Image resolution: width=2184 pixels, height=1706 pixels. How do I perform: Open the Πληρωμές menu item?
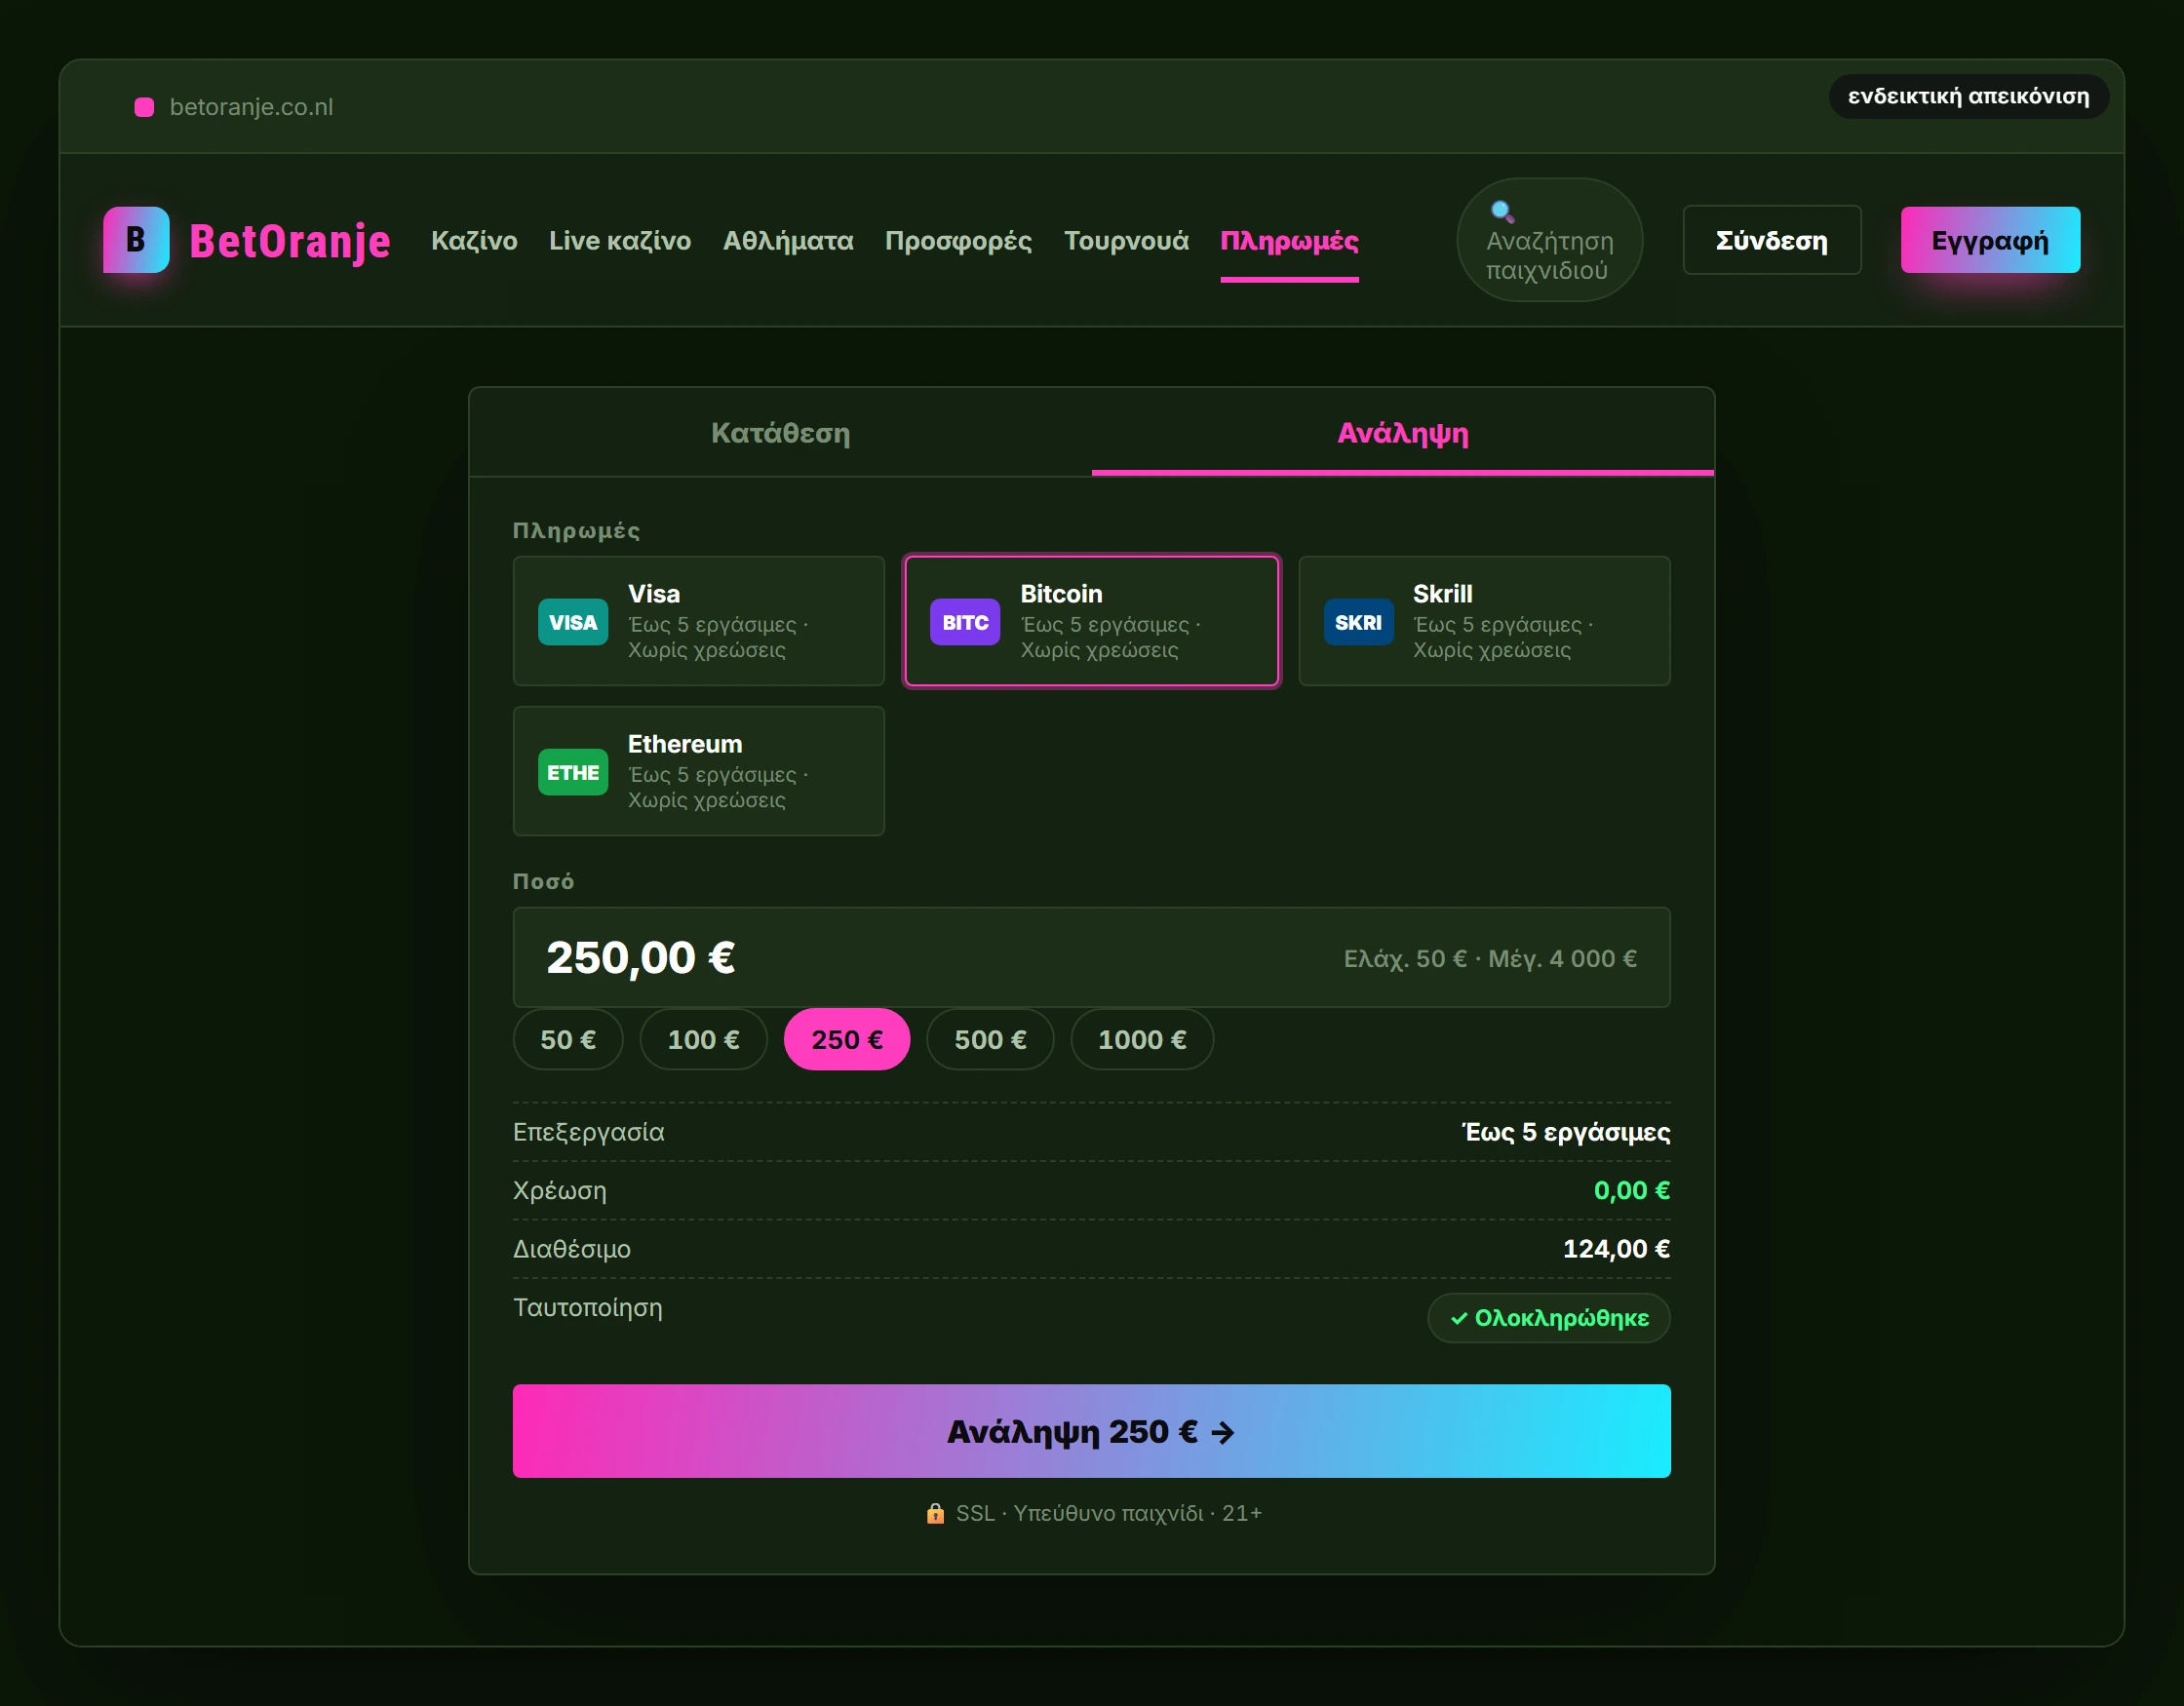[x=1289, y=241]
